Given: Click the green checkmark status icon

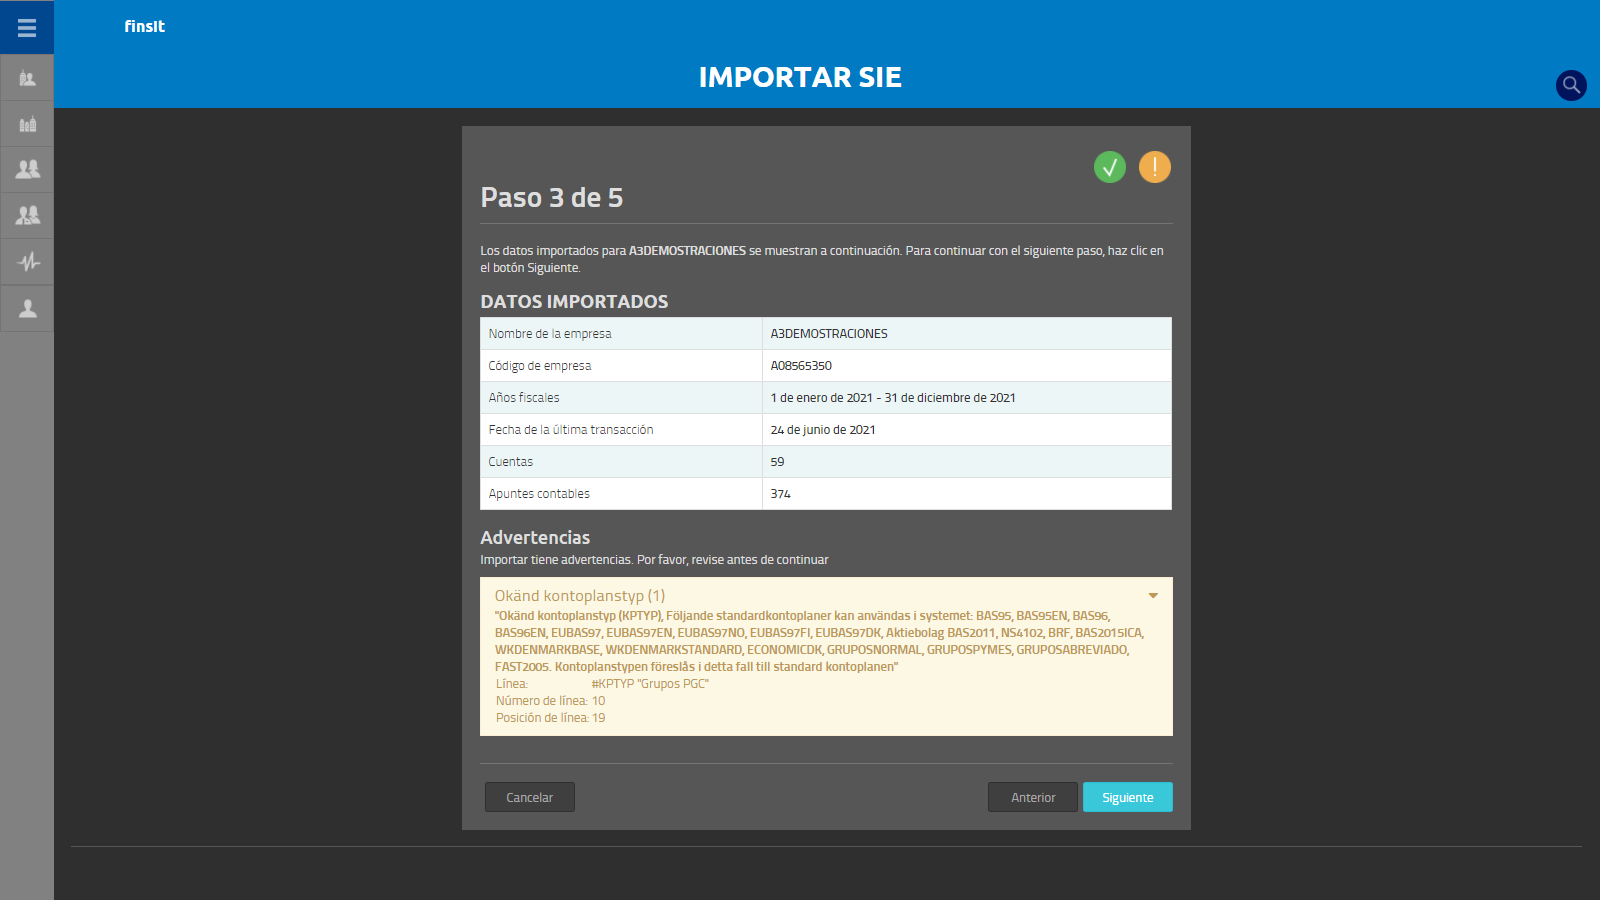Looking at the screenshot, I should pos(1110,167).
